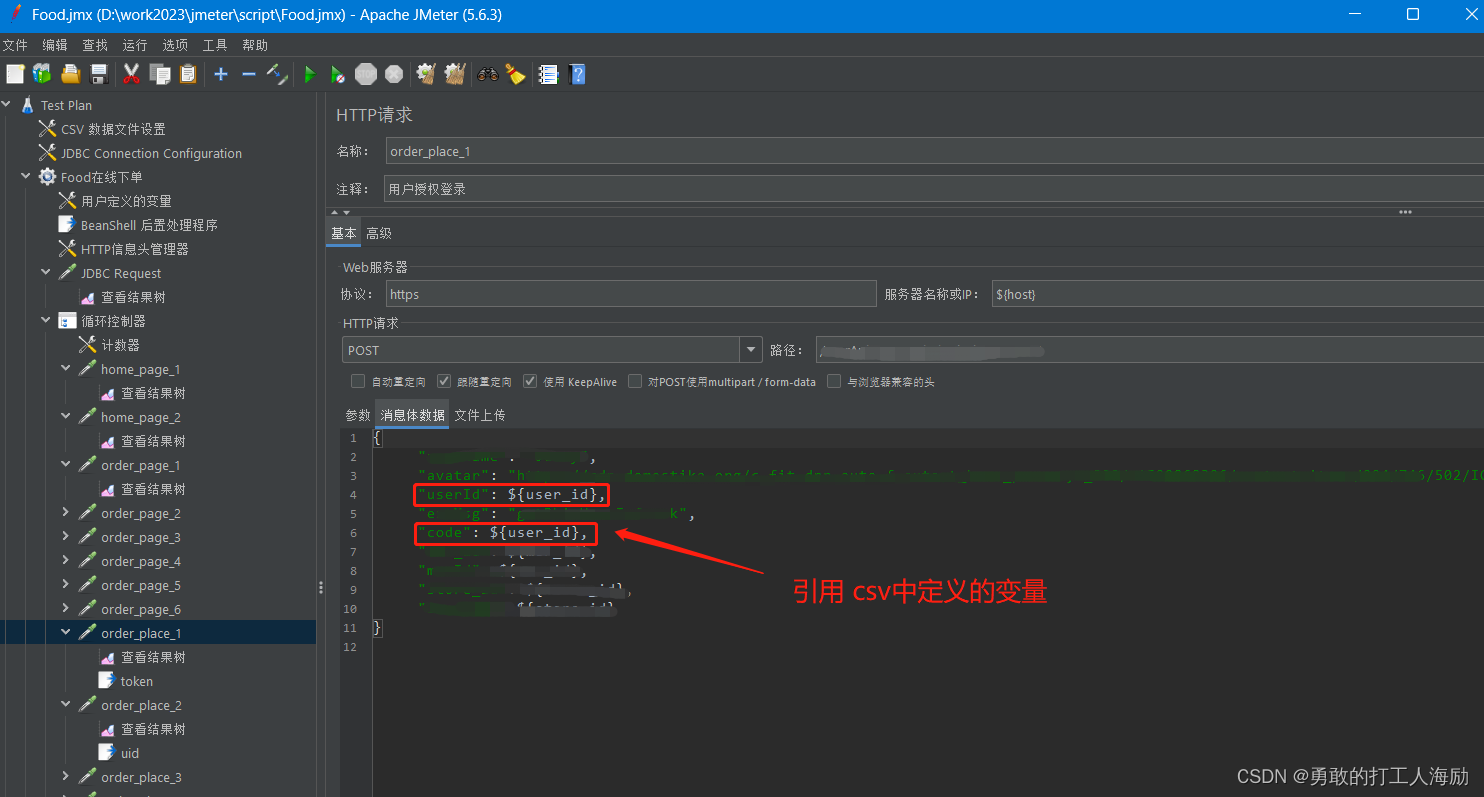Click the Copy icon in toolbar
Screen dimensions: 1484x797
click(x=159, y=74)
